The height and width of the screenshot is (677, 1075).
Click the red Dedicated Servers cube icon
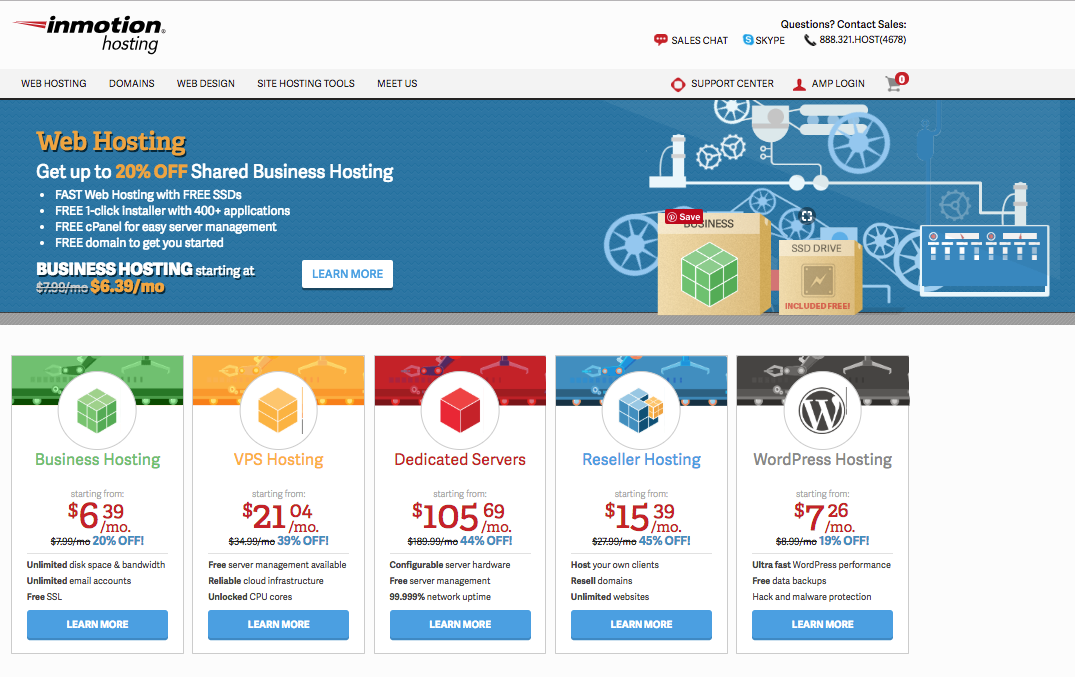(x=459, y=410)
